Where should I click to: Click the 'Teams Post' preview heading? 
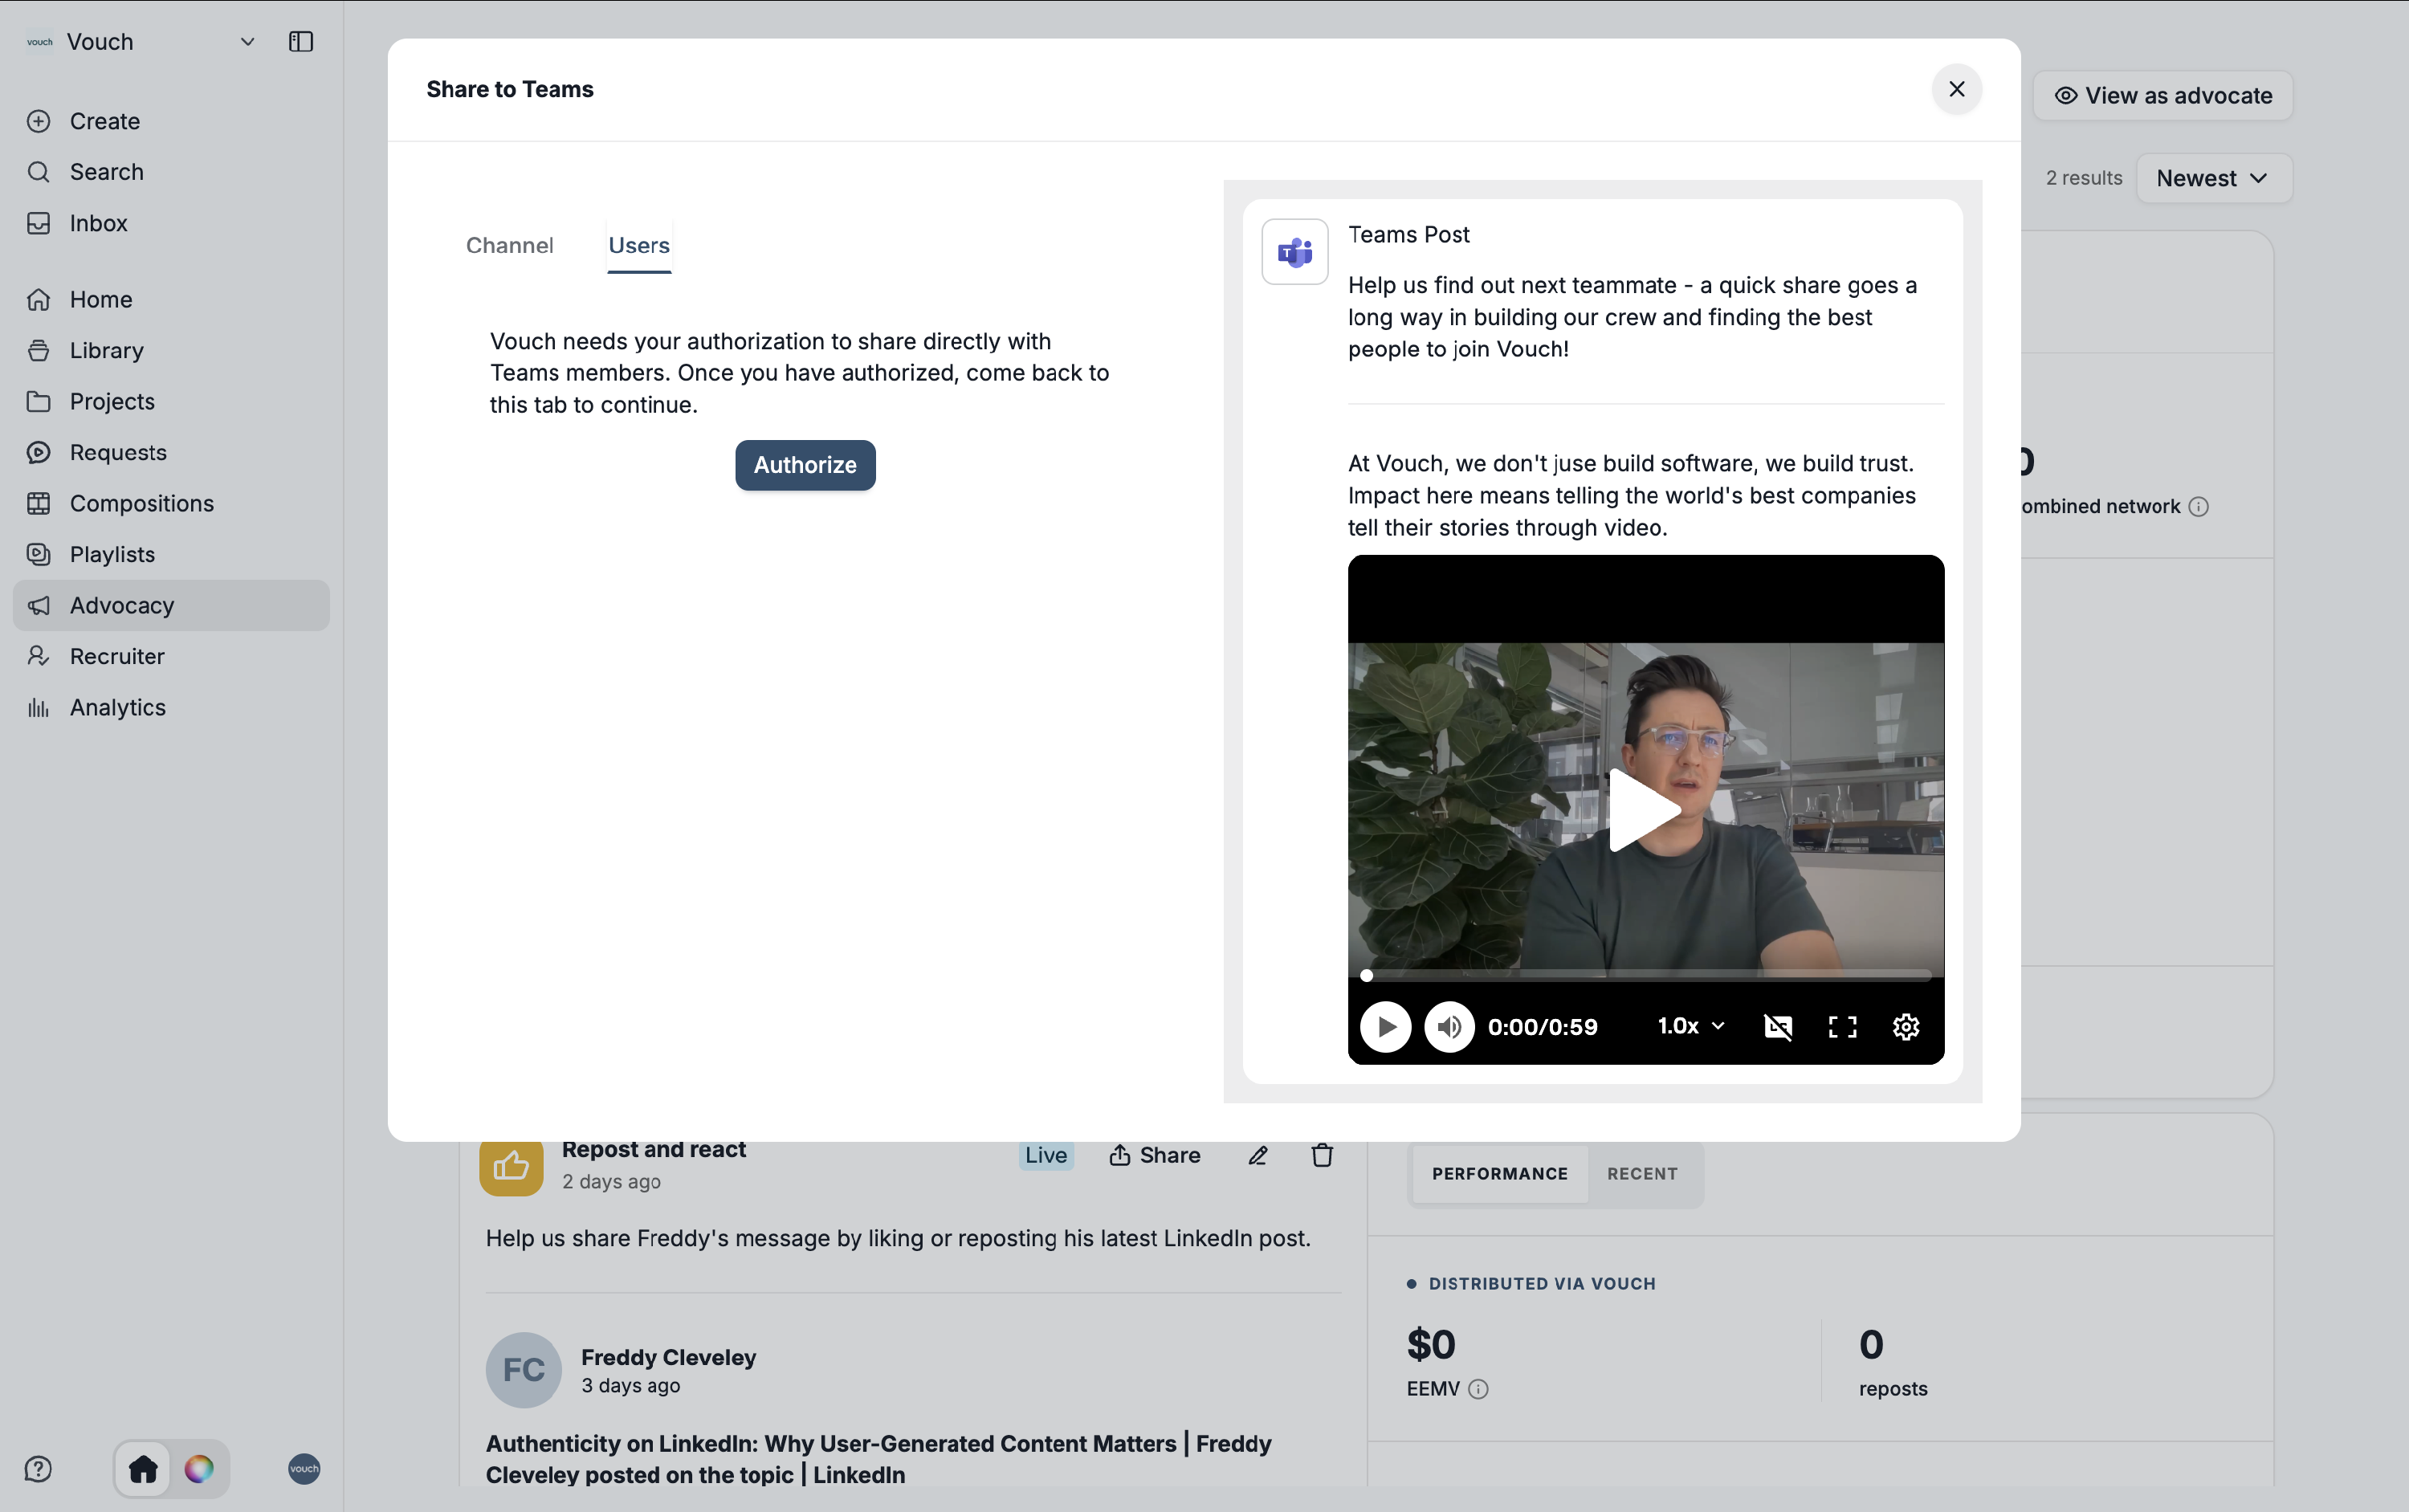[x=1408, y=234]
